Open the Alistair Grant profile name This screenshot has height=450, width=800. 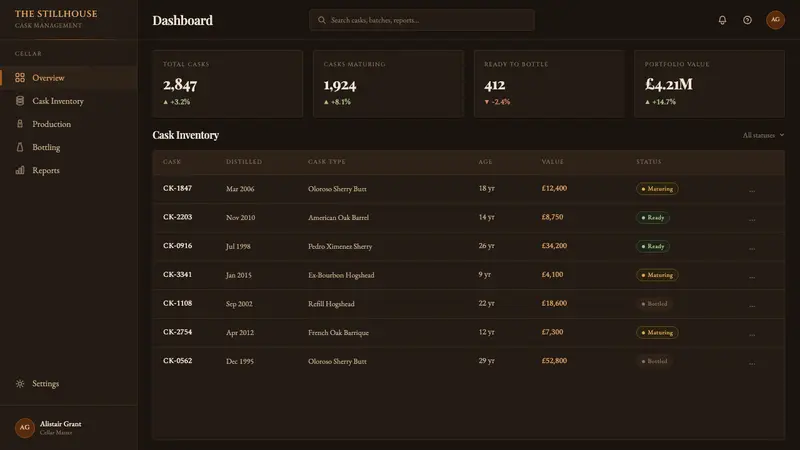[x=60, y=423]
